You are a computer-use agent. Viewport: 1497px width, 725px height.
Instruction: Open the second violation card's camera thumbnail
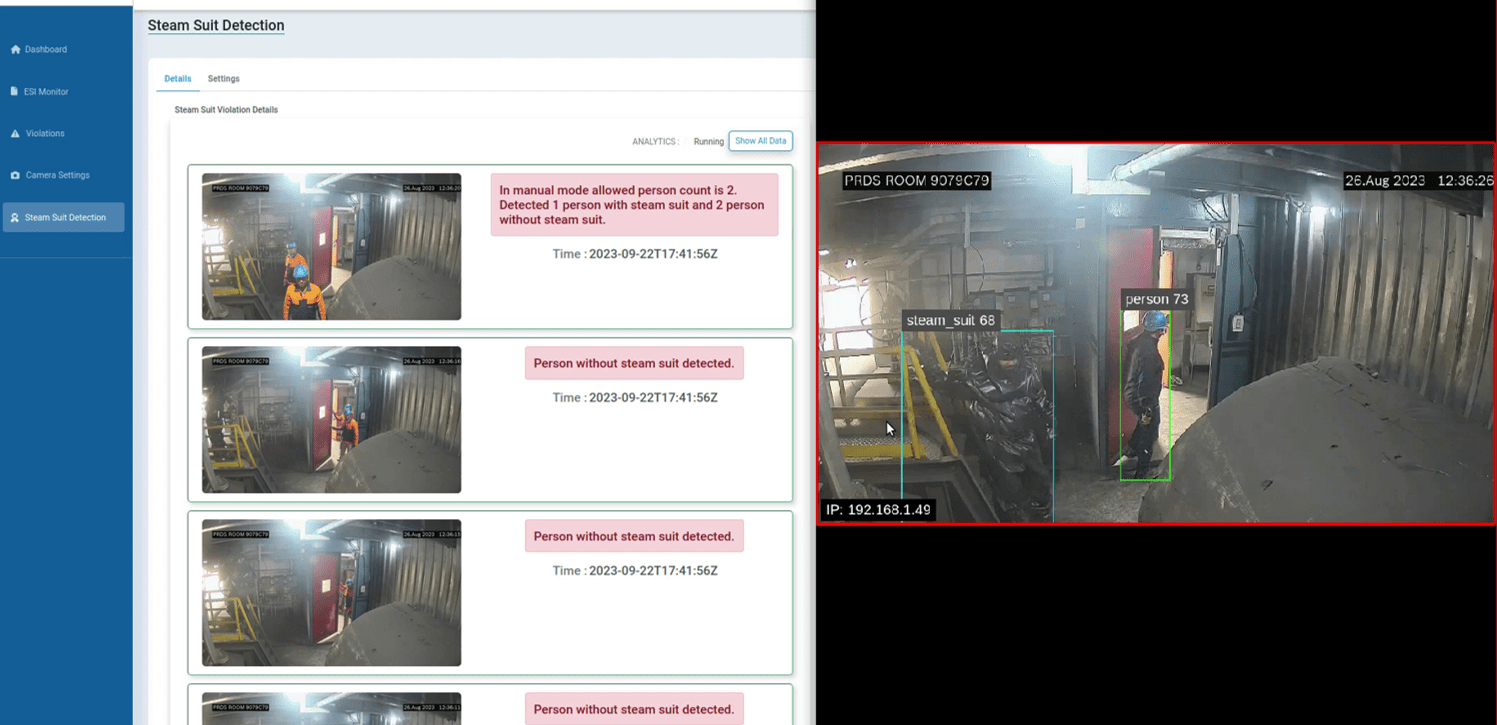click(331, 420)
